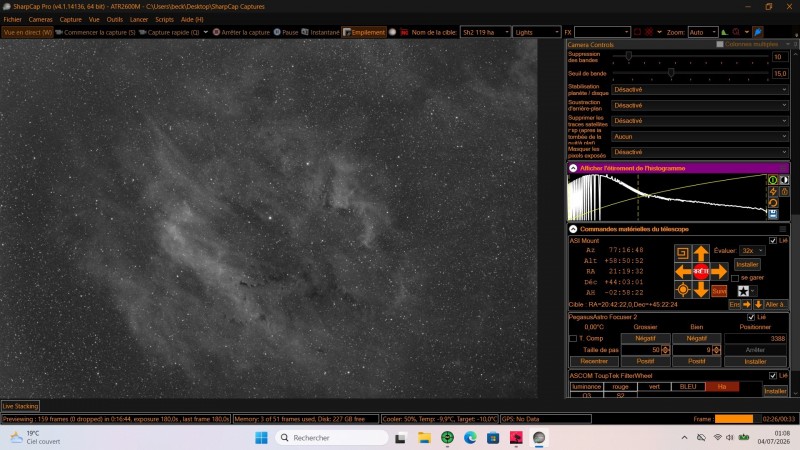Open the Fichier menu

pyautogui.click(x=13, y=19)
